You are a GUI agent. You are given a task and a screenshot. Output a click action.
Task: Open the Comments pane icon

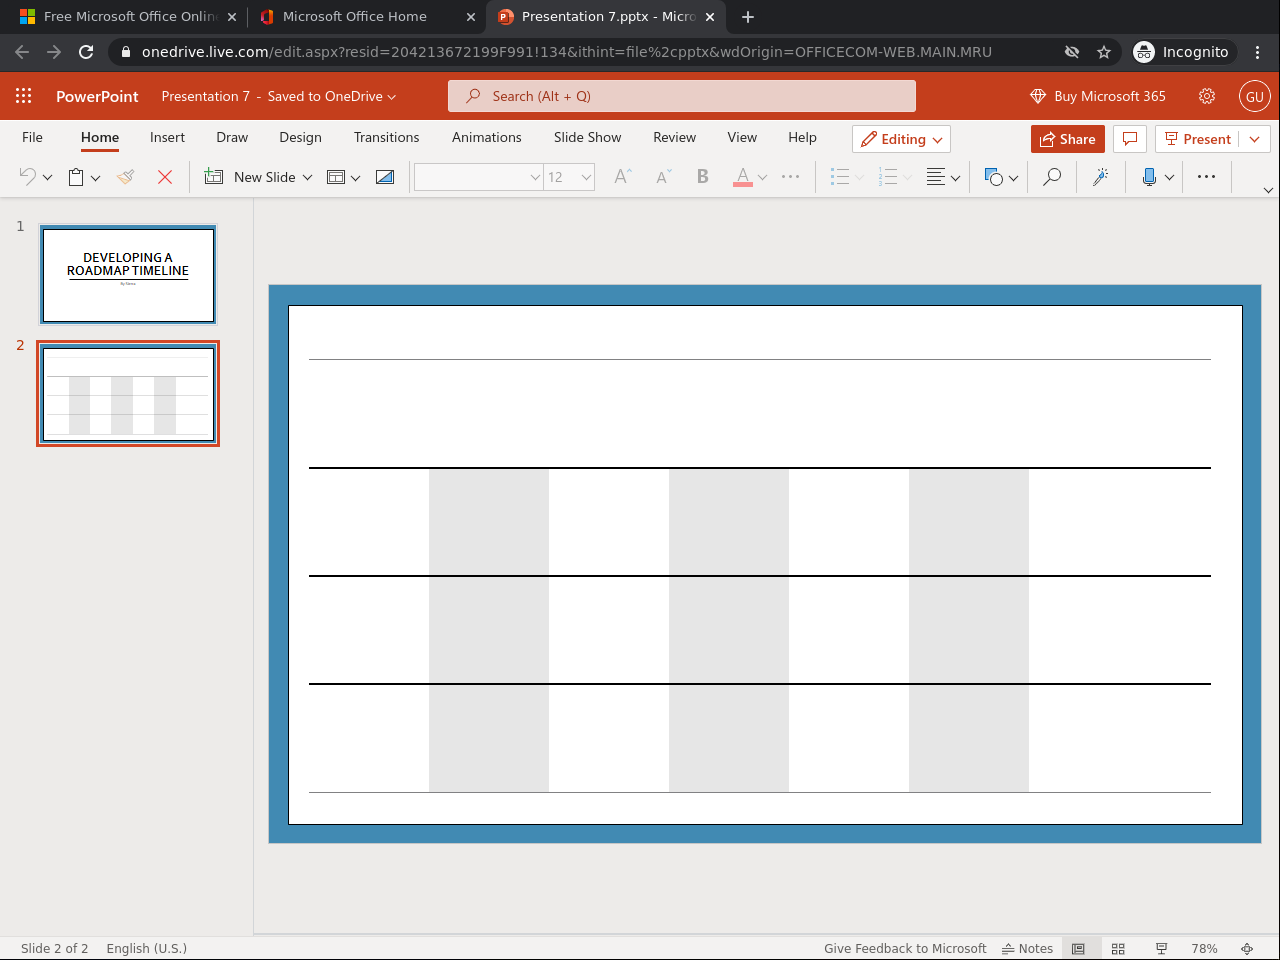coord(1130,139)
